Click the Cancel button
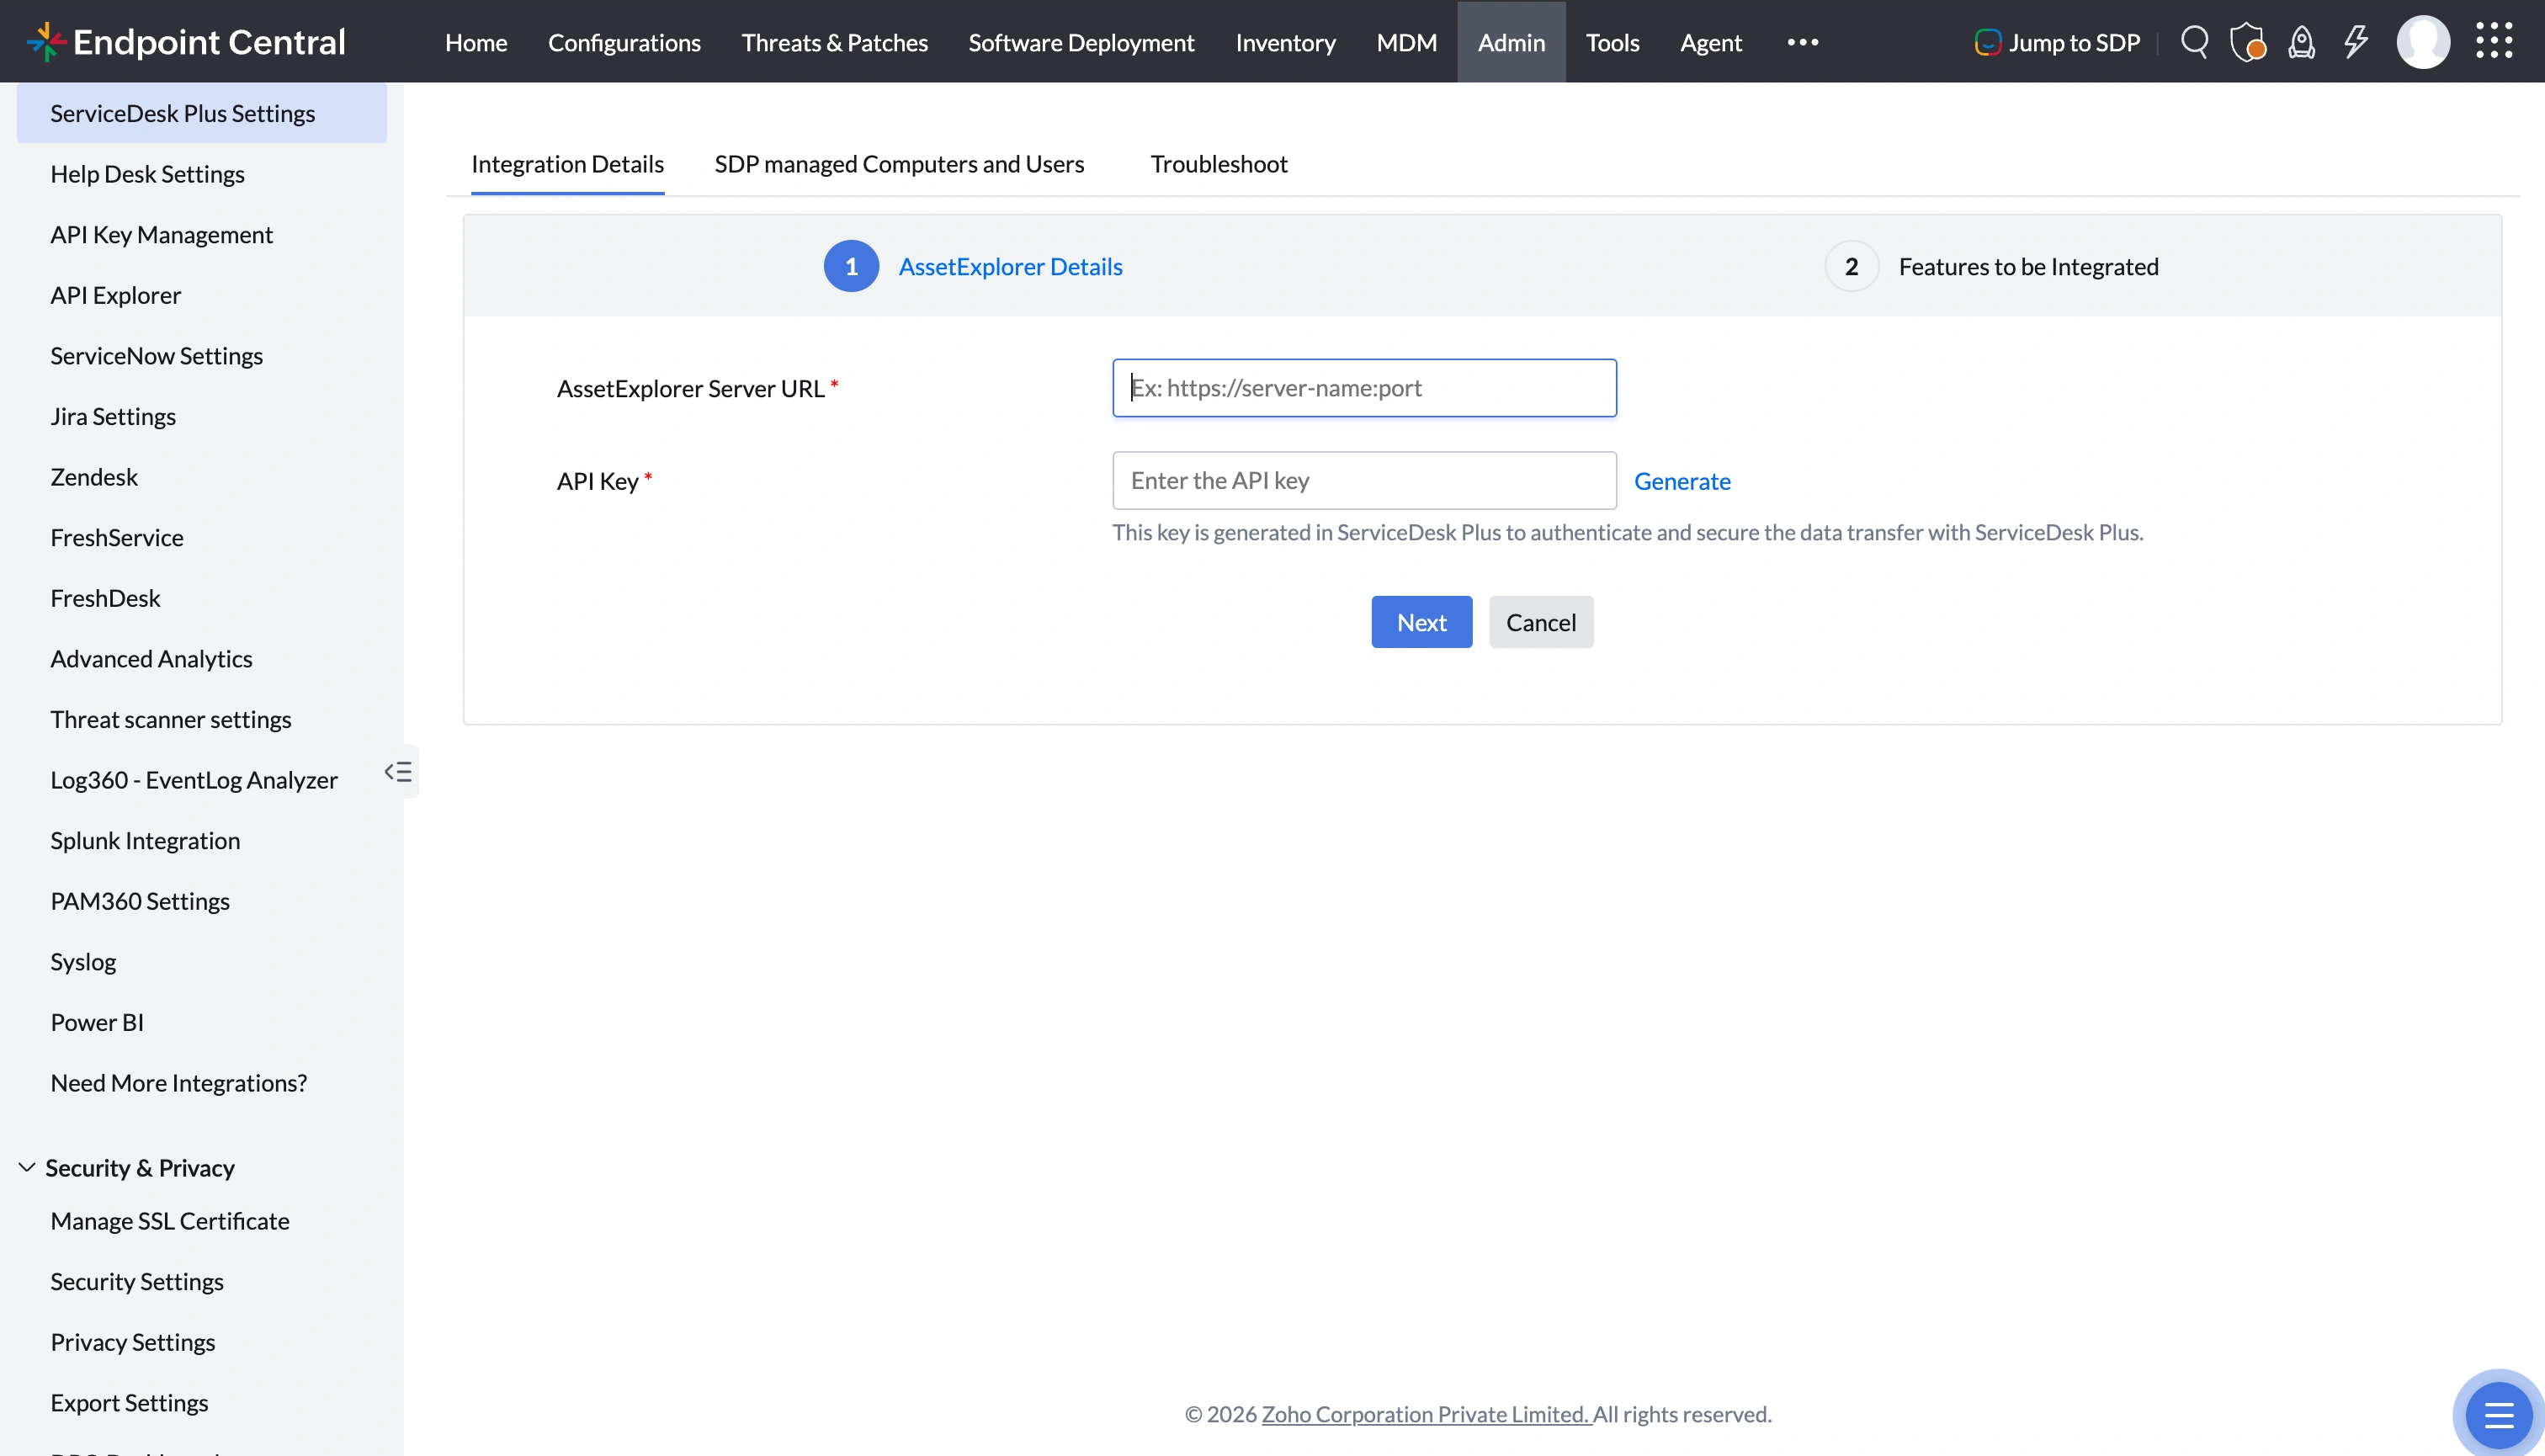Viewport: 2545px width, 1456px height. (x=1541, y=622)
